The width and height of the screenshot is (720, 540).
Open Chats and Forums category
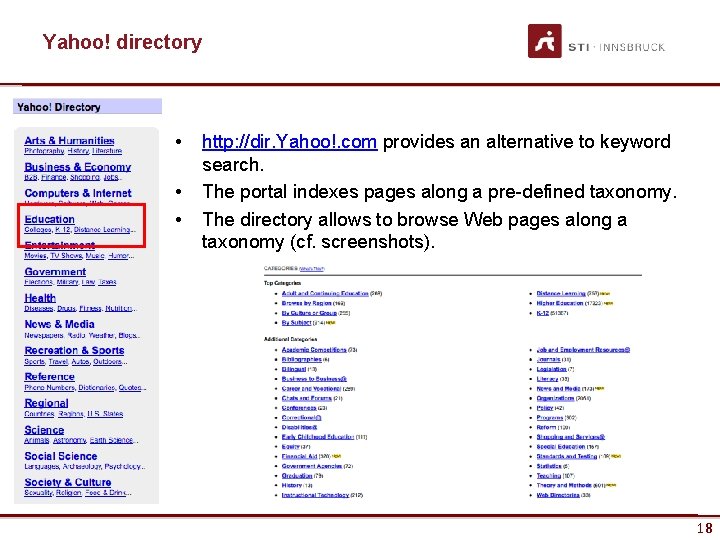pos(307,398)
